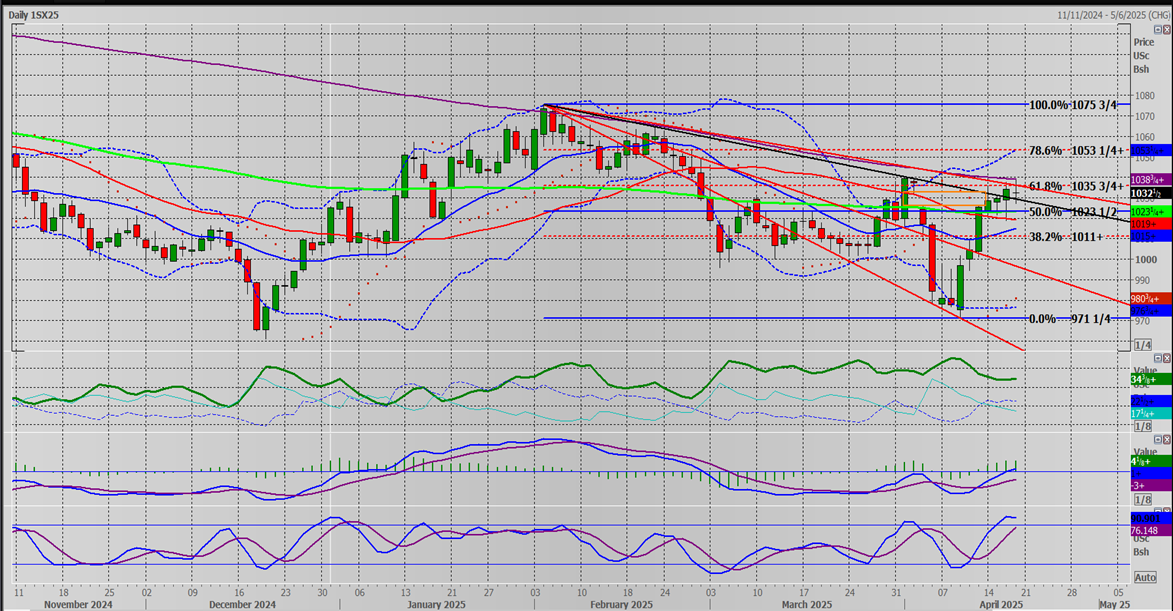
Task: Click the 1/8 button in first indicator panel
Action: pos(1143,426)
